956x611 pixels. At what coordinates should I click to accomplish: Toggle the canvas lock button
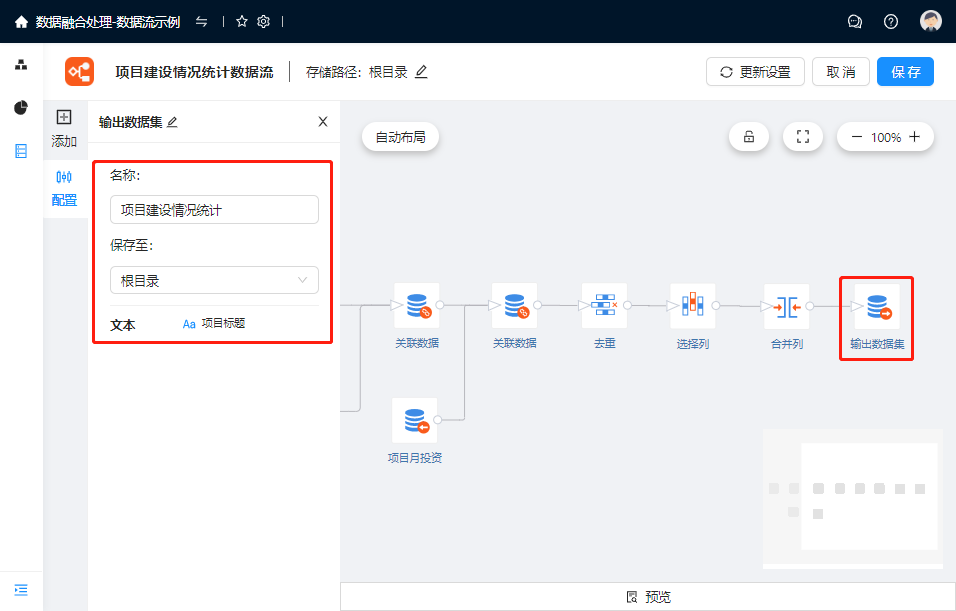point(749,137)
